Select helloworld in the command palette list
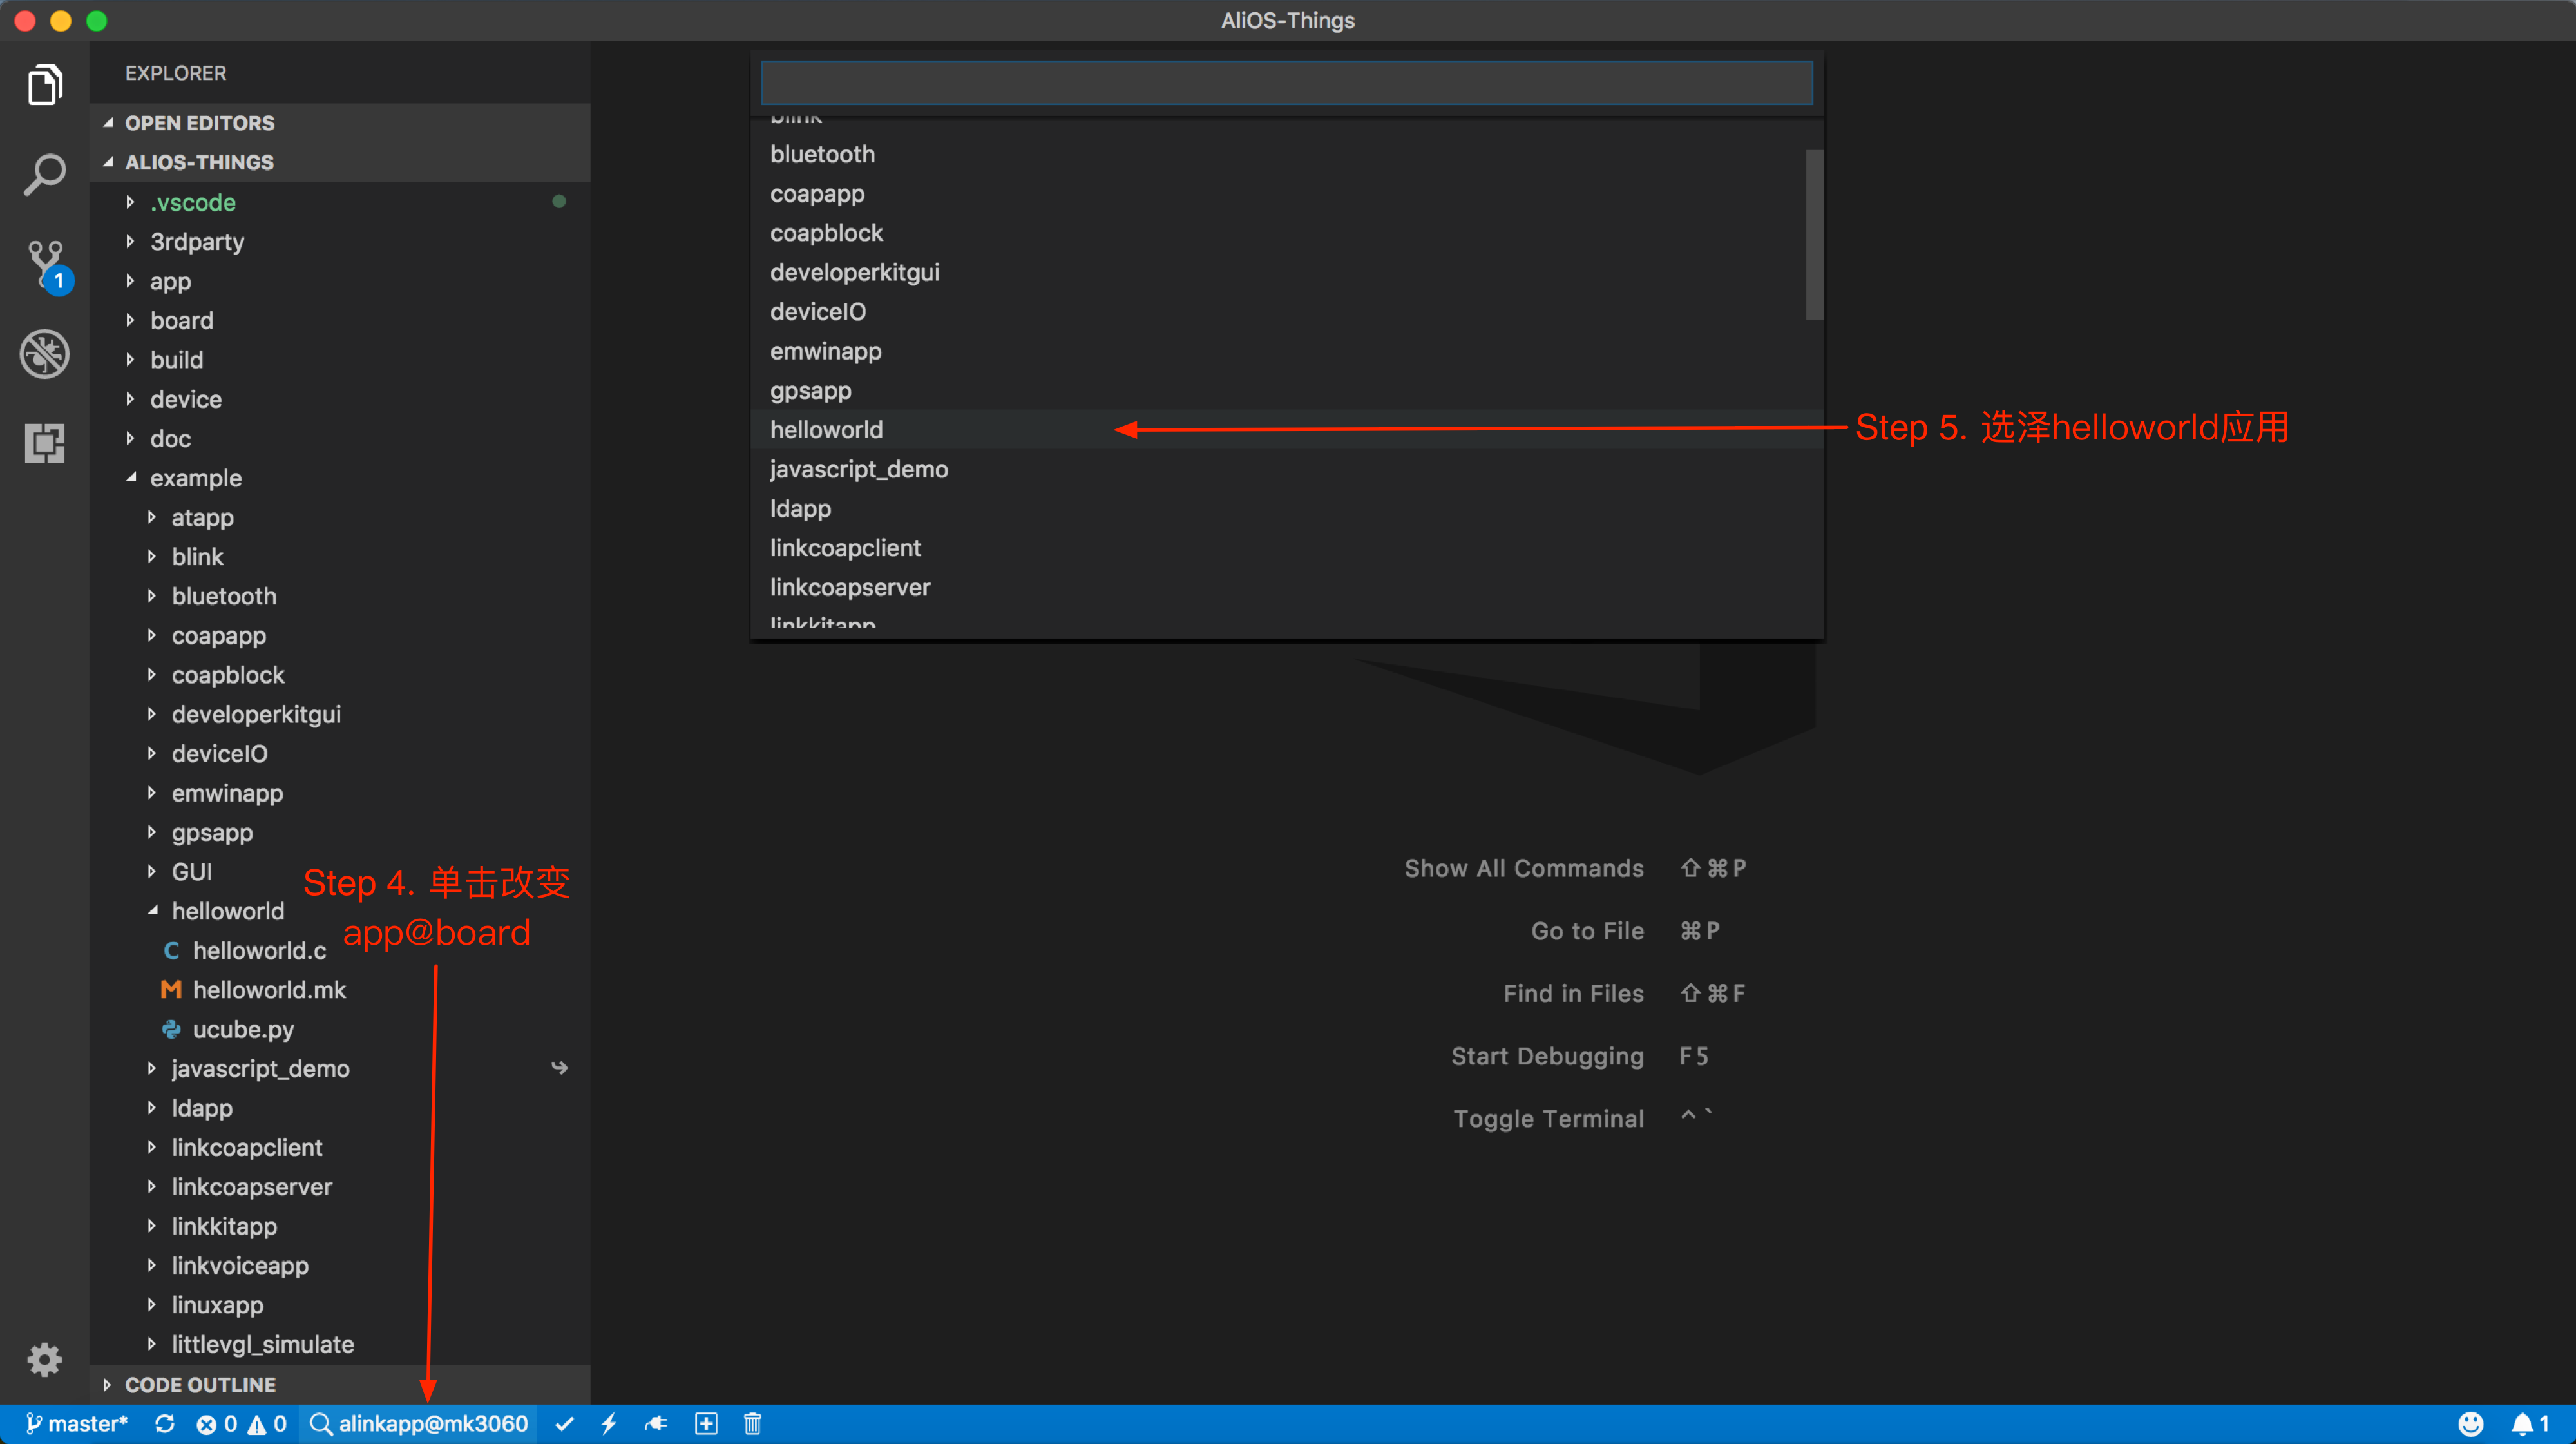 pos(826,429)
